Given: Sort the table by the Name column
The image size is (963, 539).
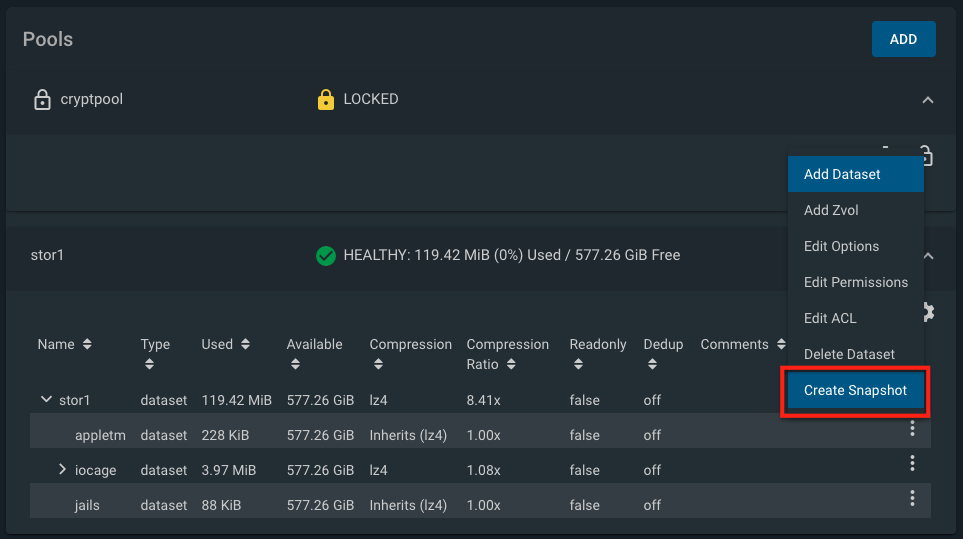Looking at the screenshot, I should [x=87, y=344].
